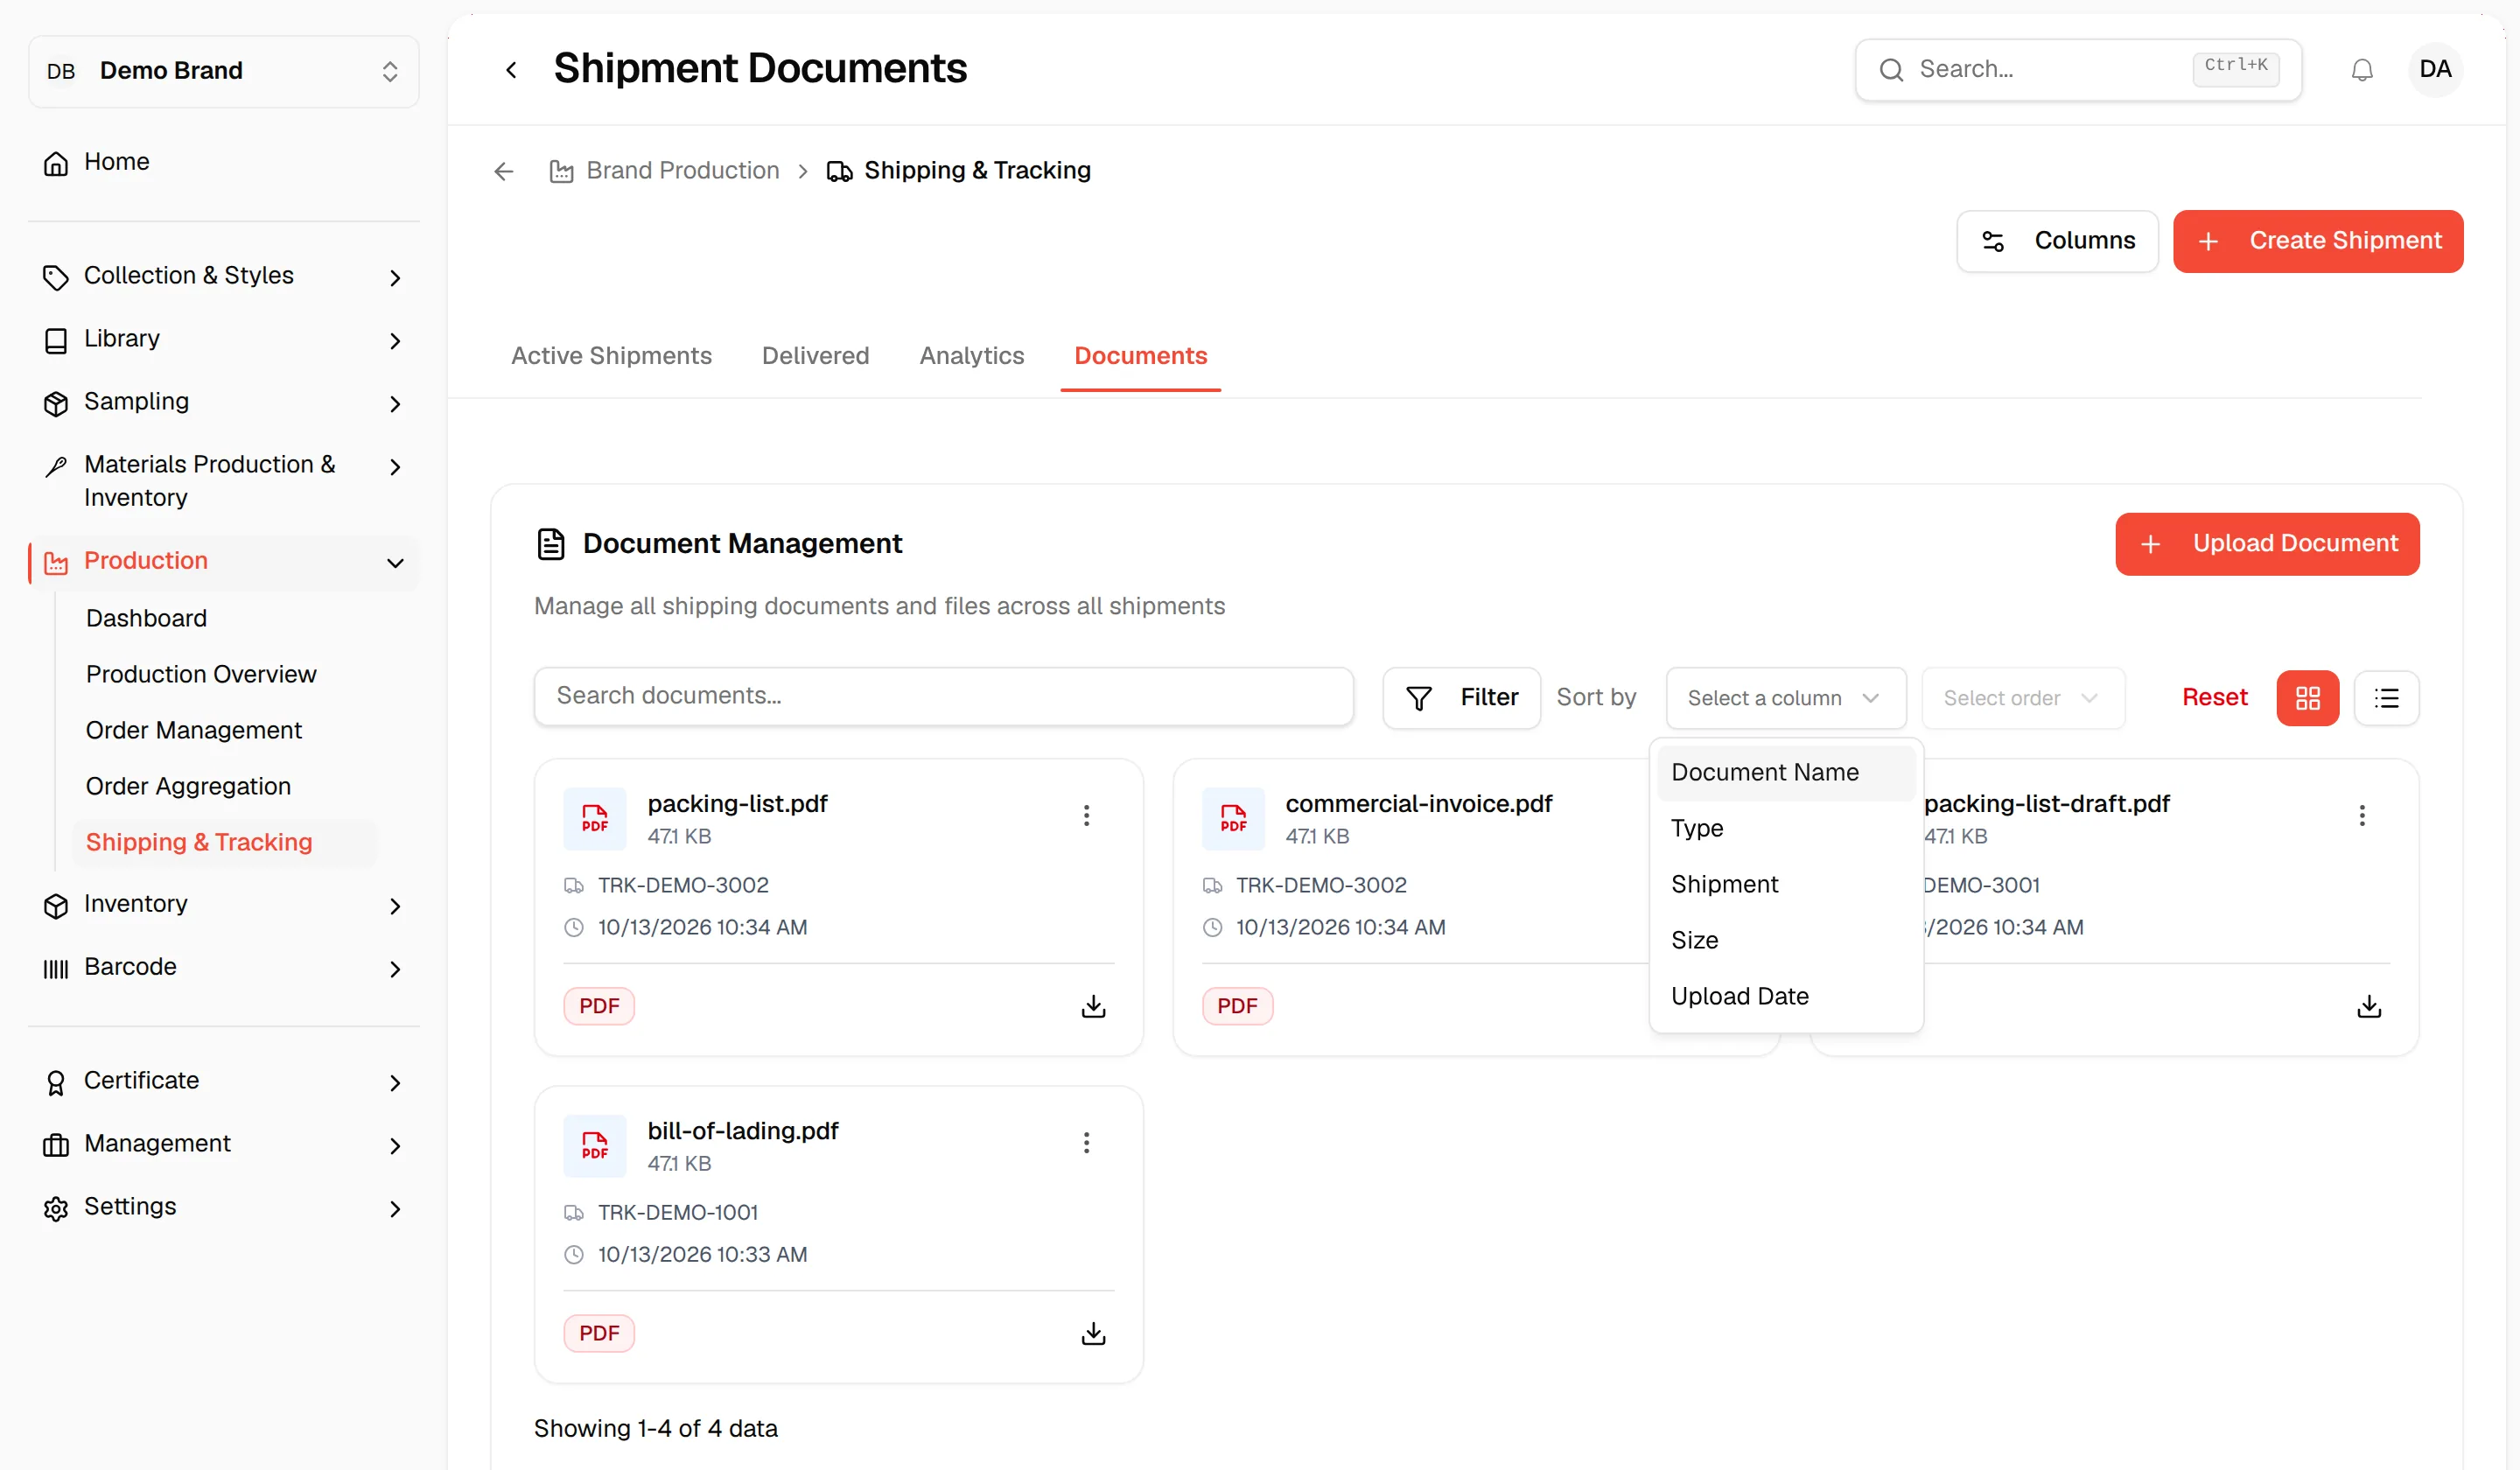This screenshot has width=2520, height=1470.
Task: Focus the Search documents field
Action: [x=943, y=696]
